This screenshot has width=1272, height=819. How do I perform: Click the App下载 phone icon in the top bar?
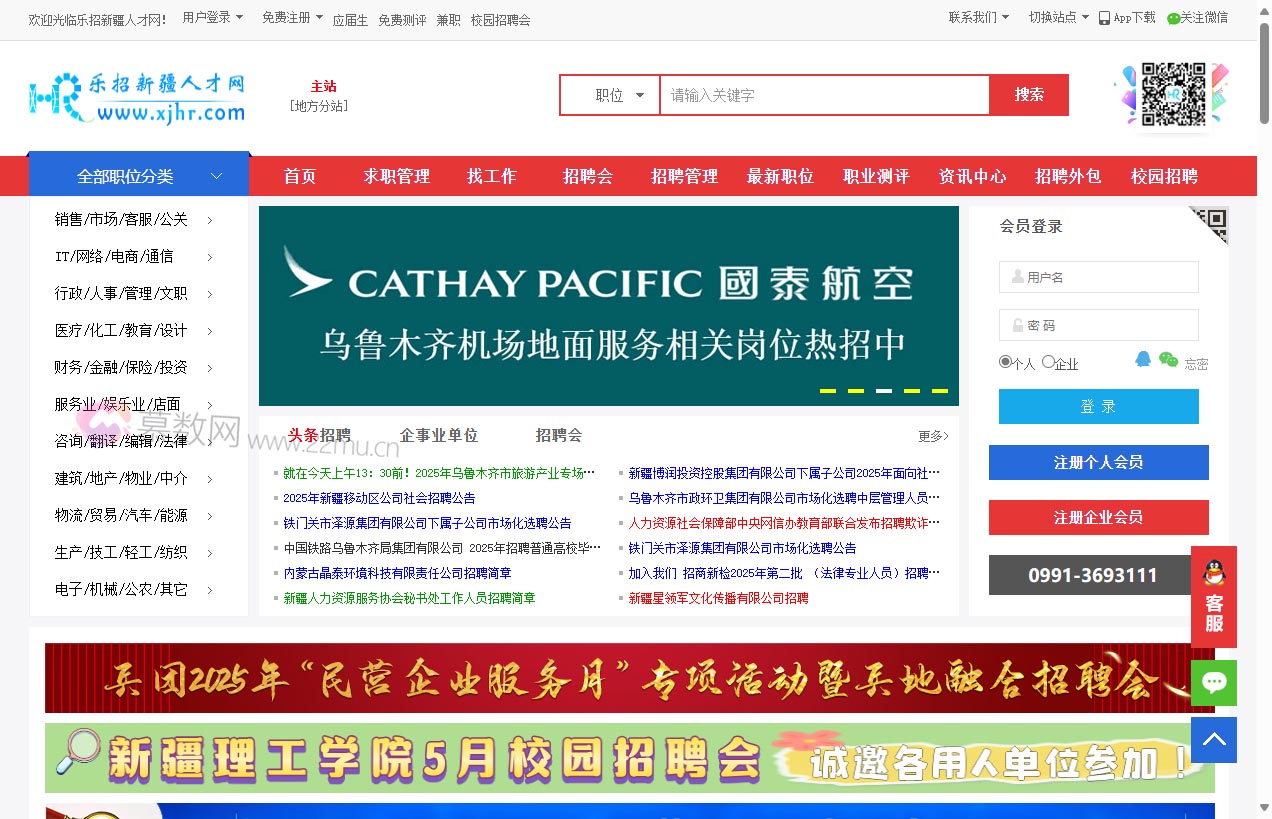pos(1103,17)
